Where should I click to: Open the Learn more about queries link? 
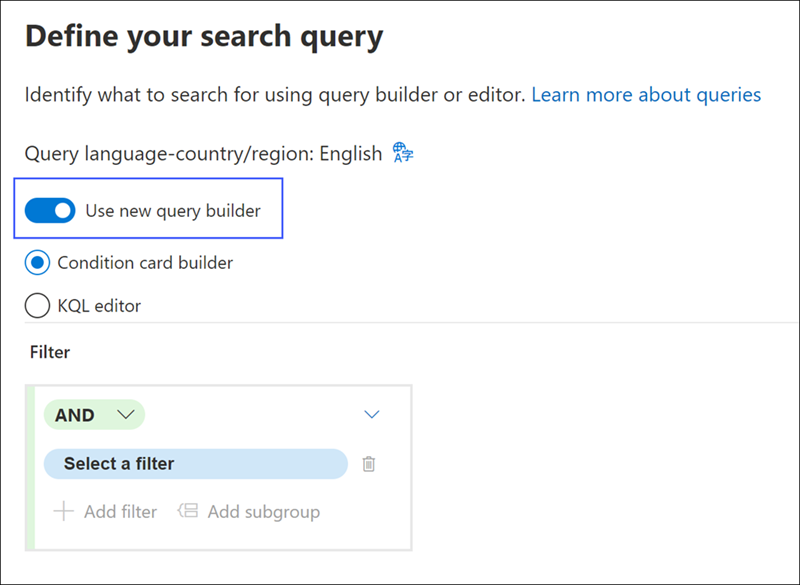pyautogui.click(x=646, y=95)
